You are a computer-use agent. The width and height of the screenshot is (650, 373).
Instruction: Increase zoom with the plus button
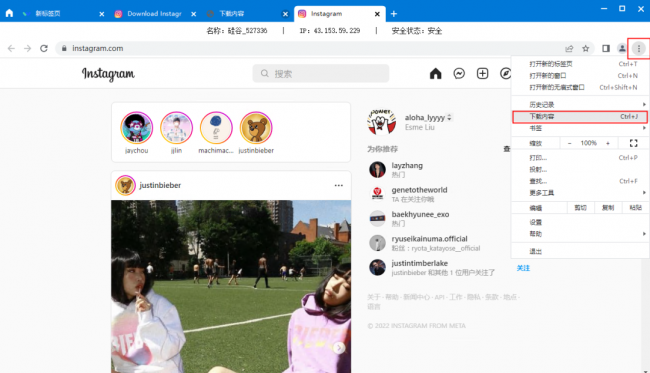click(x=608, y=143)
